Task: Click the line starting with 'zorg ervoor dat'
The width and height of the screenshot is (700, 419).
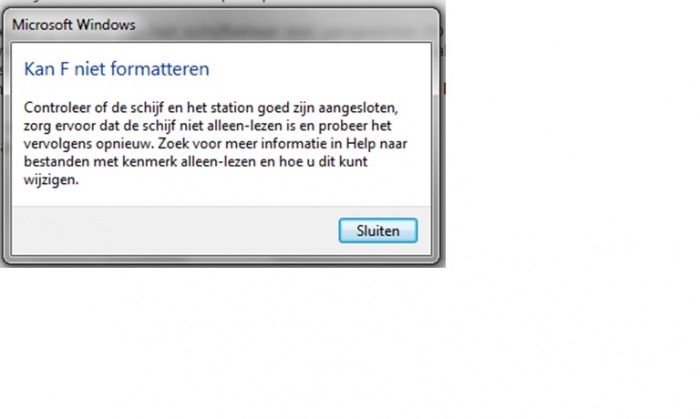Action: (x=208, y=126)
